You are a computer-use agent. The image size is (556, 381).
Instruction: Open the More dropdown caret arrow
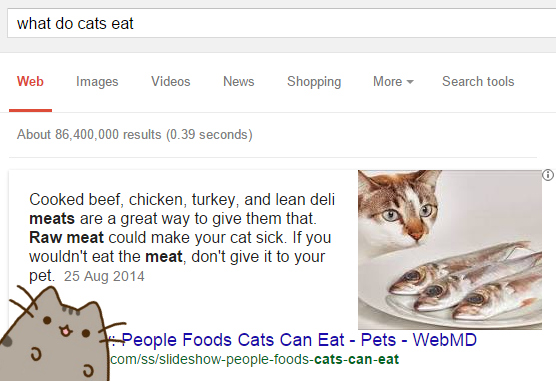(410, 82)
